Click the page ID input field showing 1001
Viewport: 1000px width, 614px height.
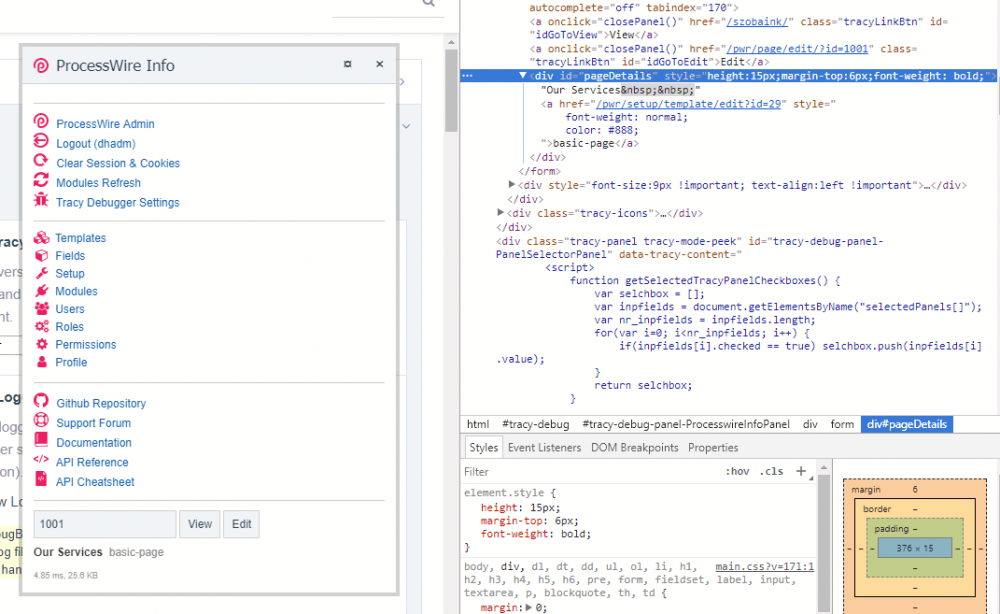click(x=104, y=524)
